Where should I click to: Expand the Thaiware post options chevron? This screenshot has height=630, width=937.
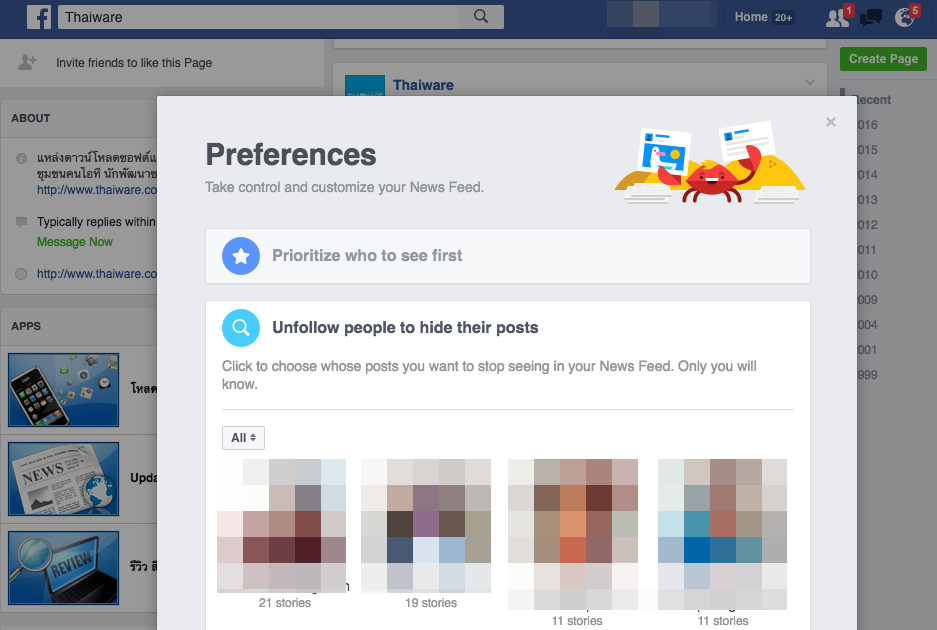pos(810,82)
